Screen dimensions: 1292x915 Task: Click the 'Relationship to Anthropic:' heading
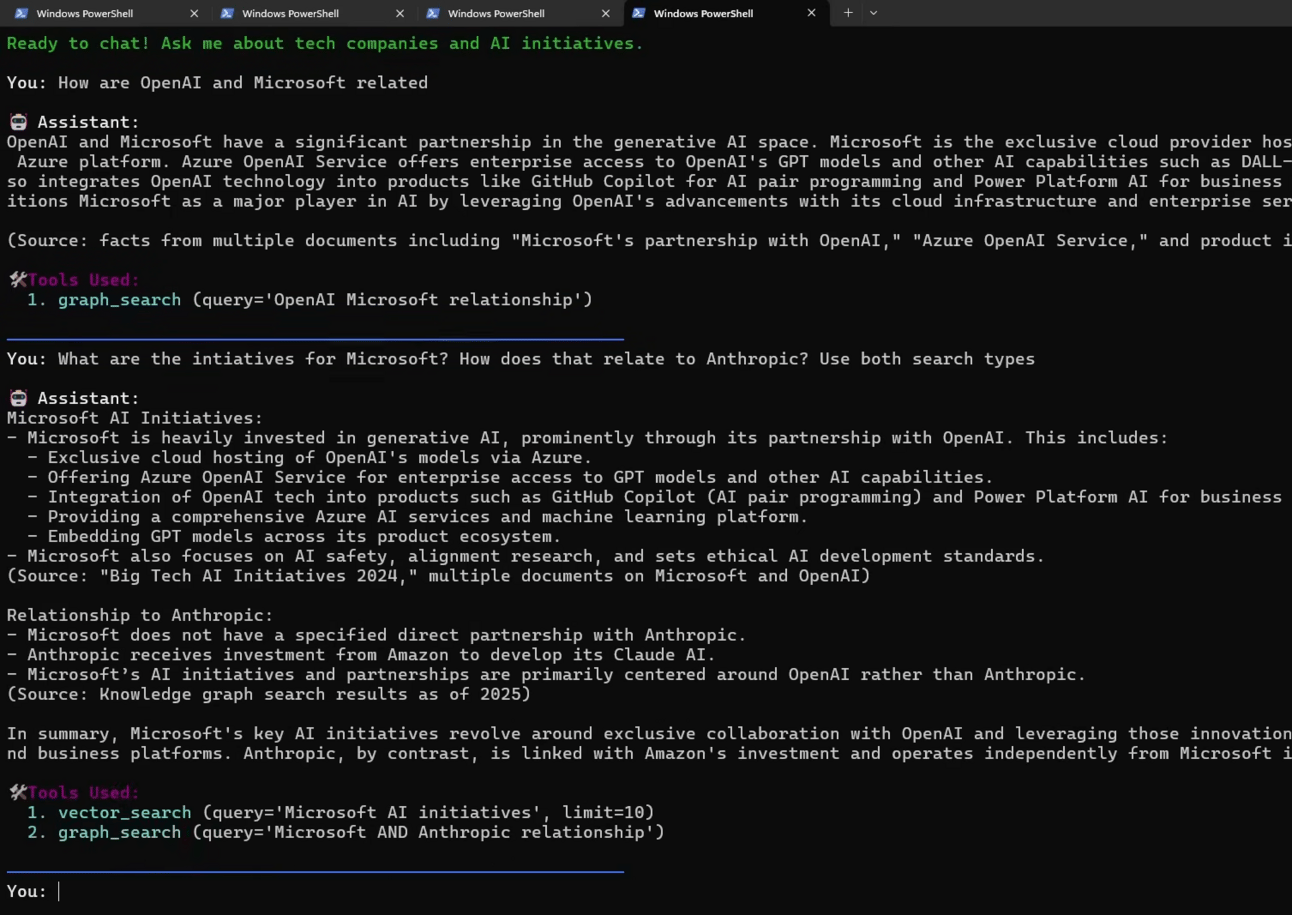pos(140,615)
